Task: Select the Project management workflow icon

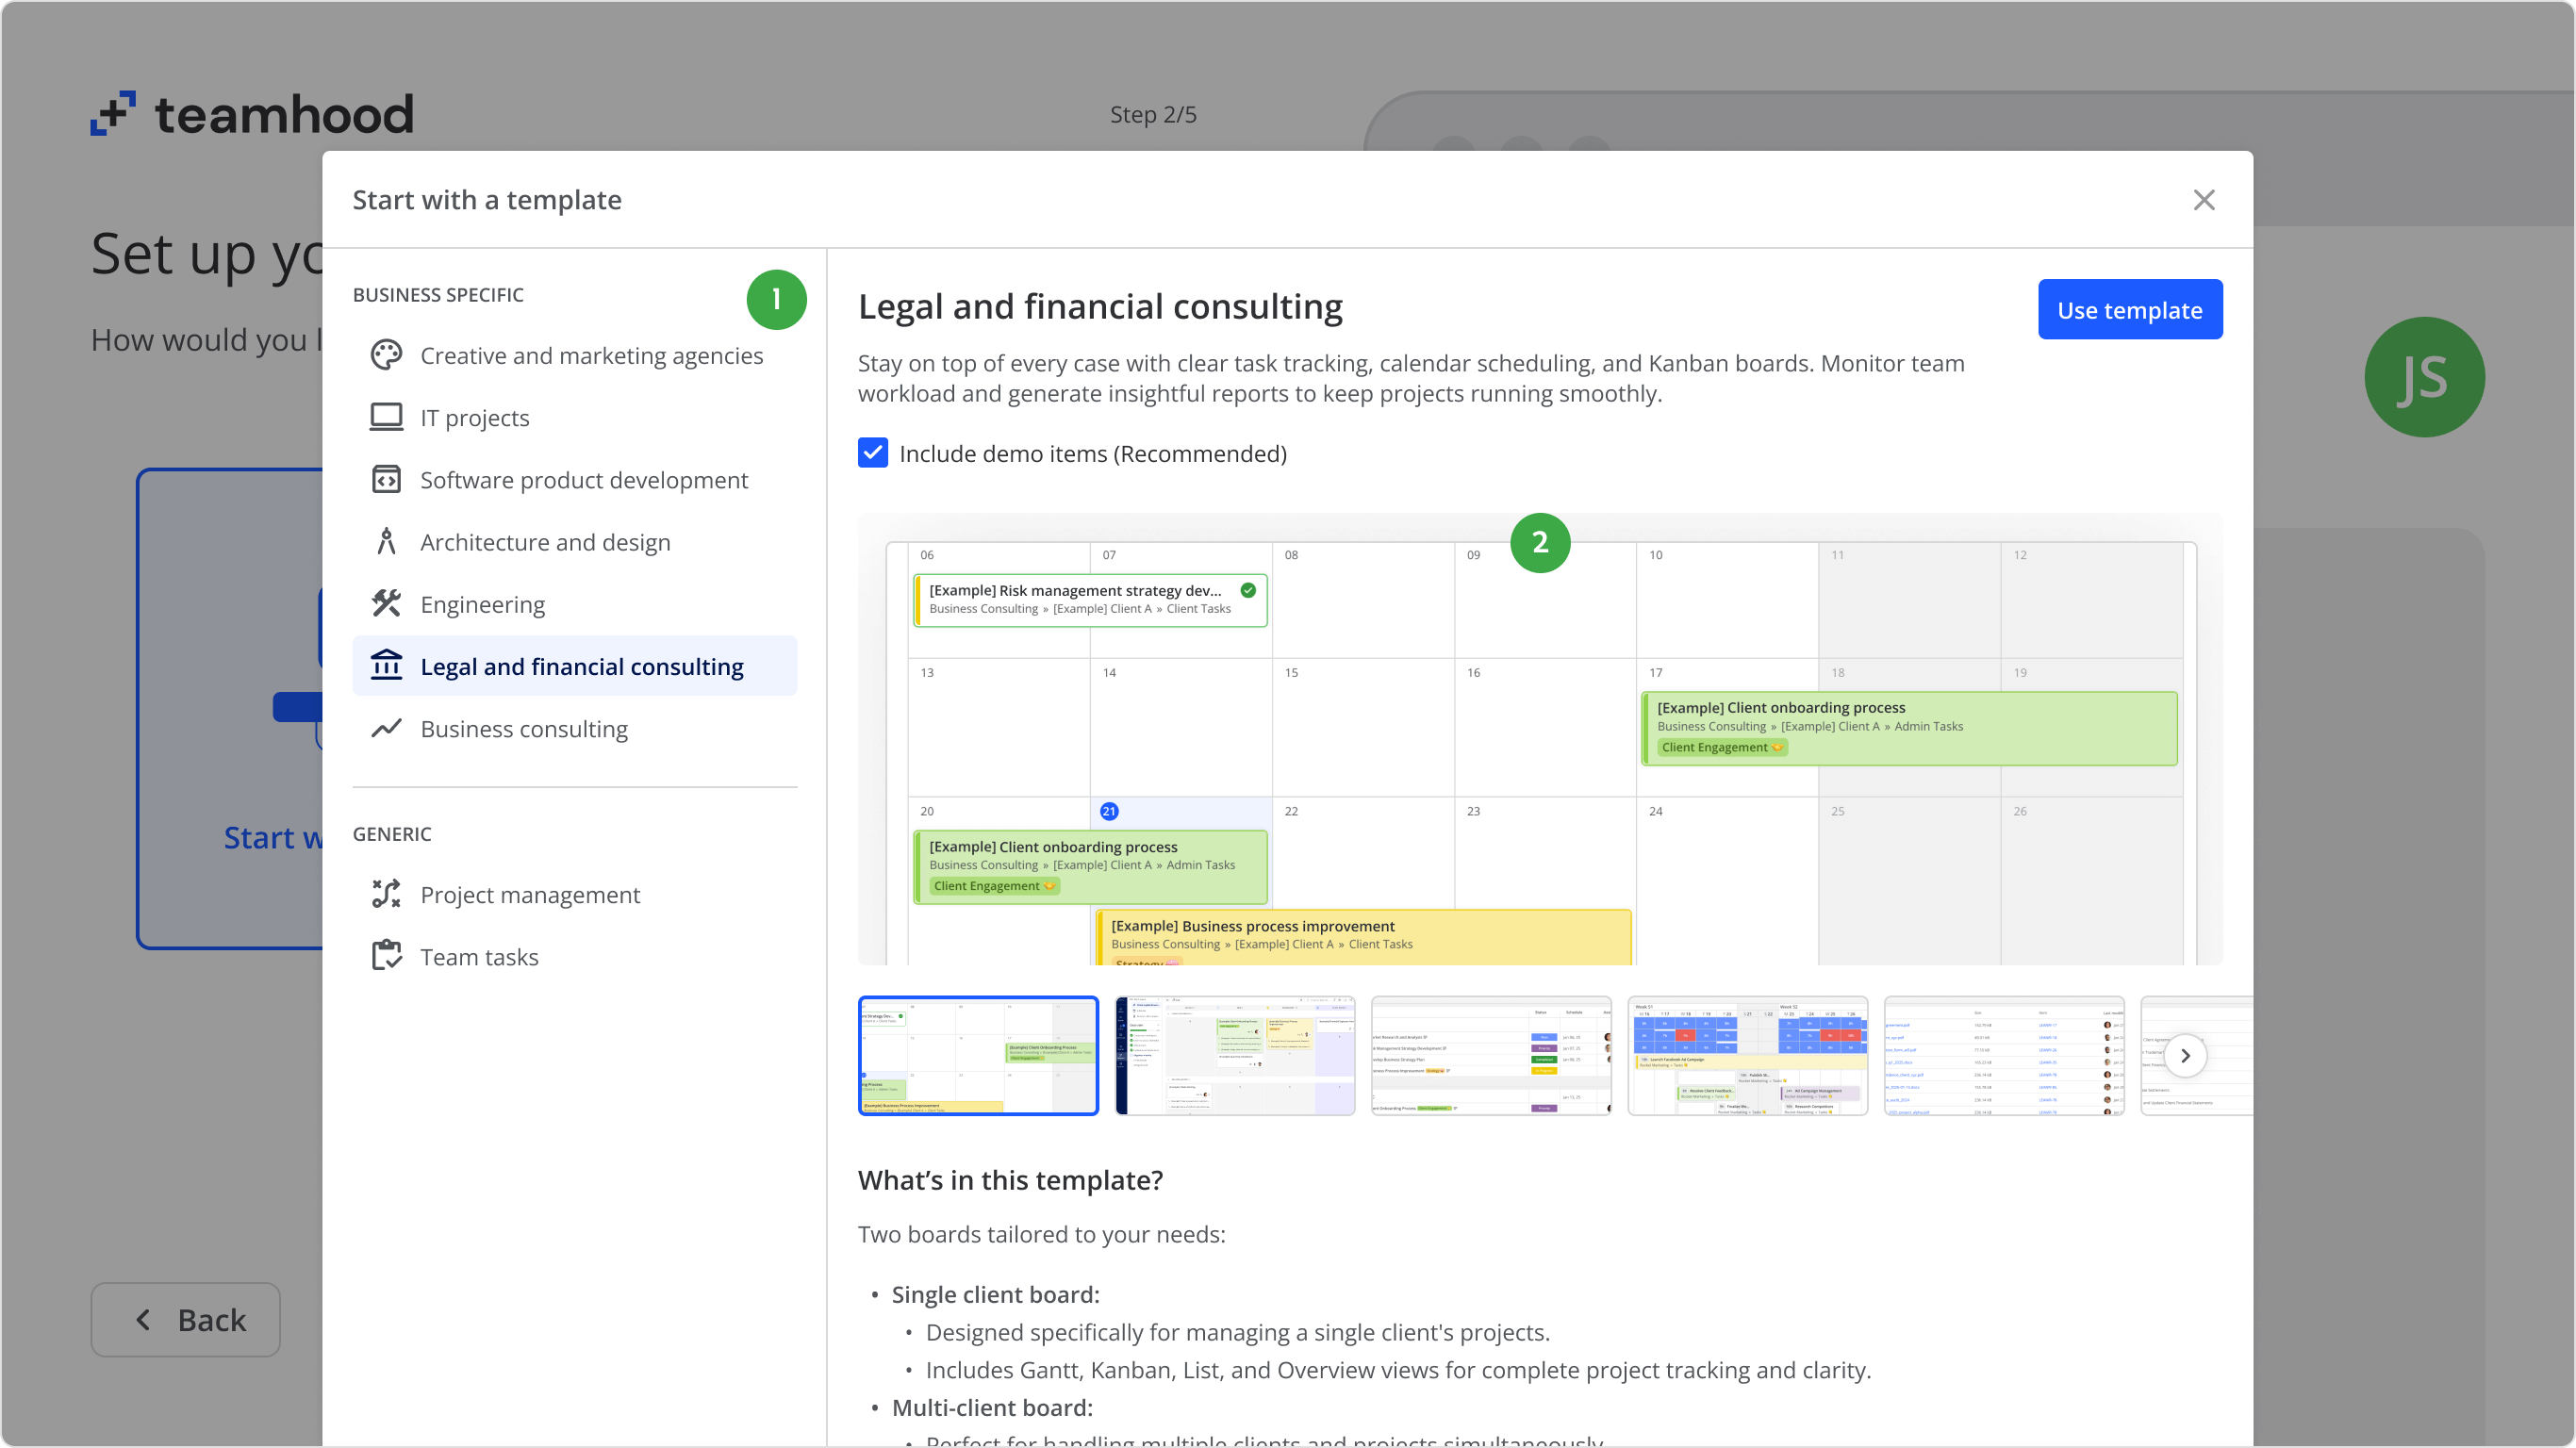Action: point(386,894)
